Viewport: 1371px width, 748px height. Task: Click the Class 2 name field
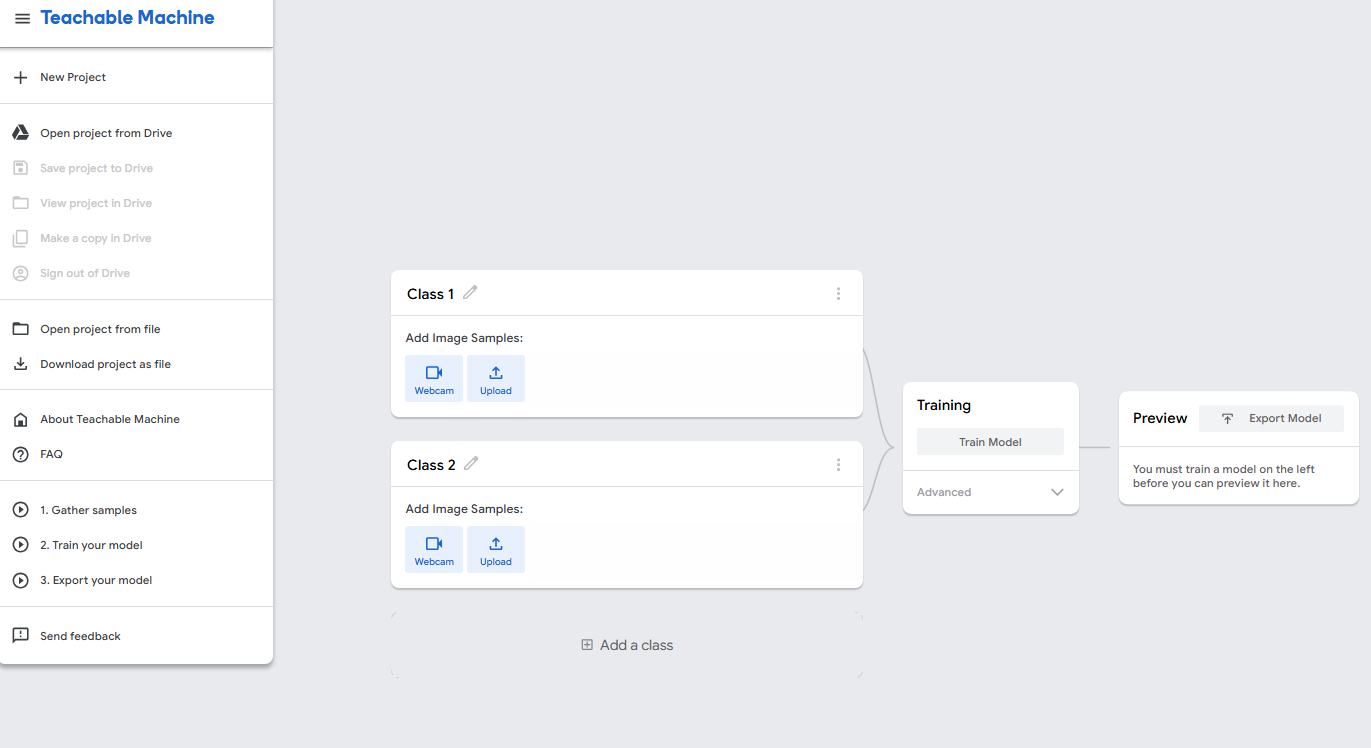(x=431, y=465)
